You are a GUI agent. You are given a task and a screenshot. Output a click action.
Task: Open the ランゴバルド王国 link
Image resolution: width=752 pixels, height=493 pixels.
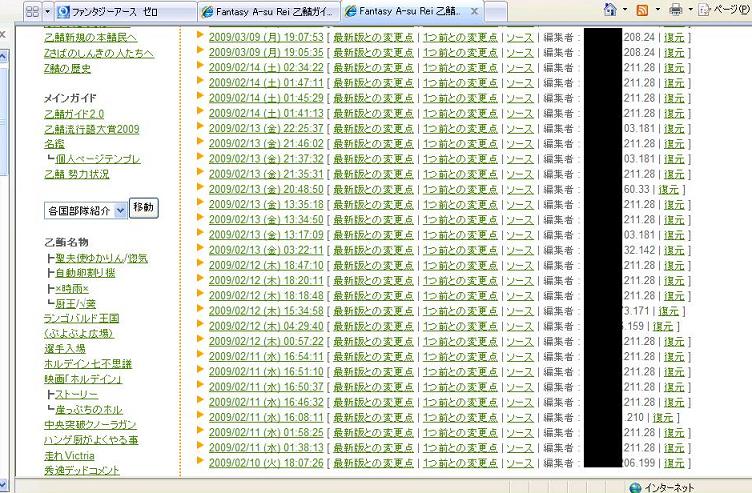[x=82, y=318]
